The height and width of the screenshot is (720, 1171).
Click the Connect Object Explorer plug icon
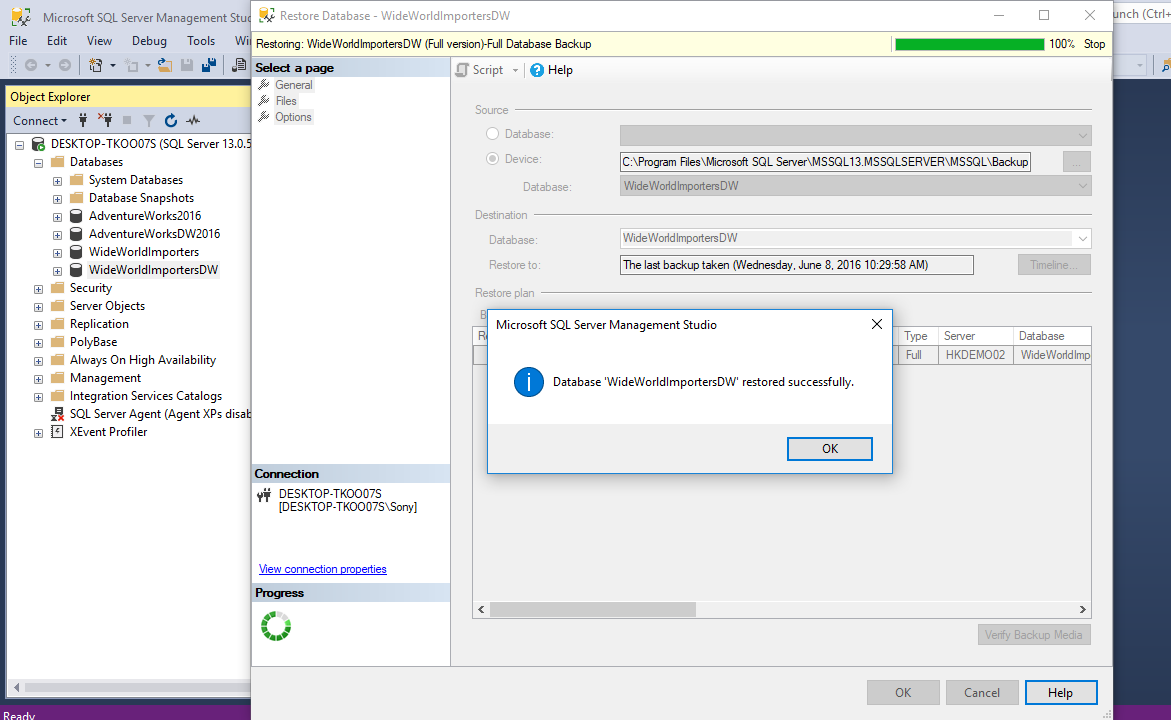[83, 120]
